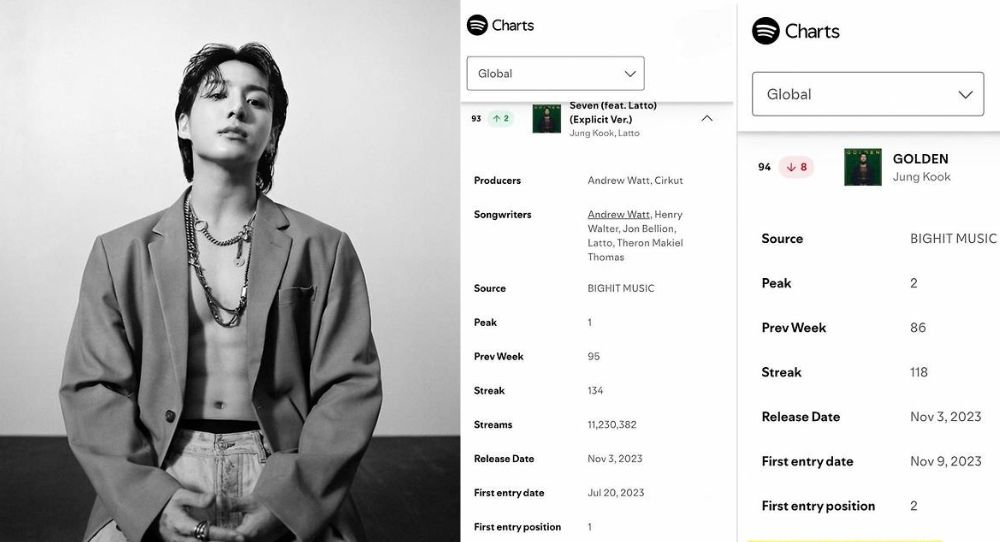The height and width of the screenshot is (542, 1000).
Task: Click the rank number 94 entry
Action: (x=764, y=167)
